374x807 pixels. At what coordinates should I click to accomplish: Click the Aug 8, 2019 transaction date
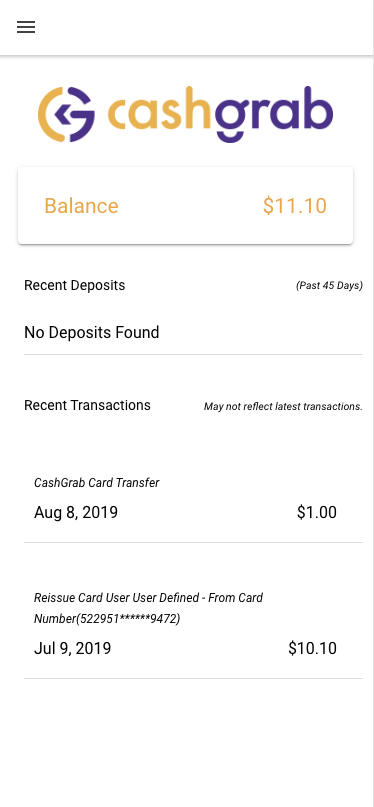pos(76,513)
